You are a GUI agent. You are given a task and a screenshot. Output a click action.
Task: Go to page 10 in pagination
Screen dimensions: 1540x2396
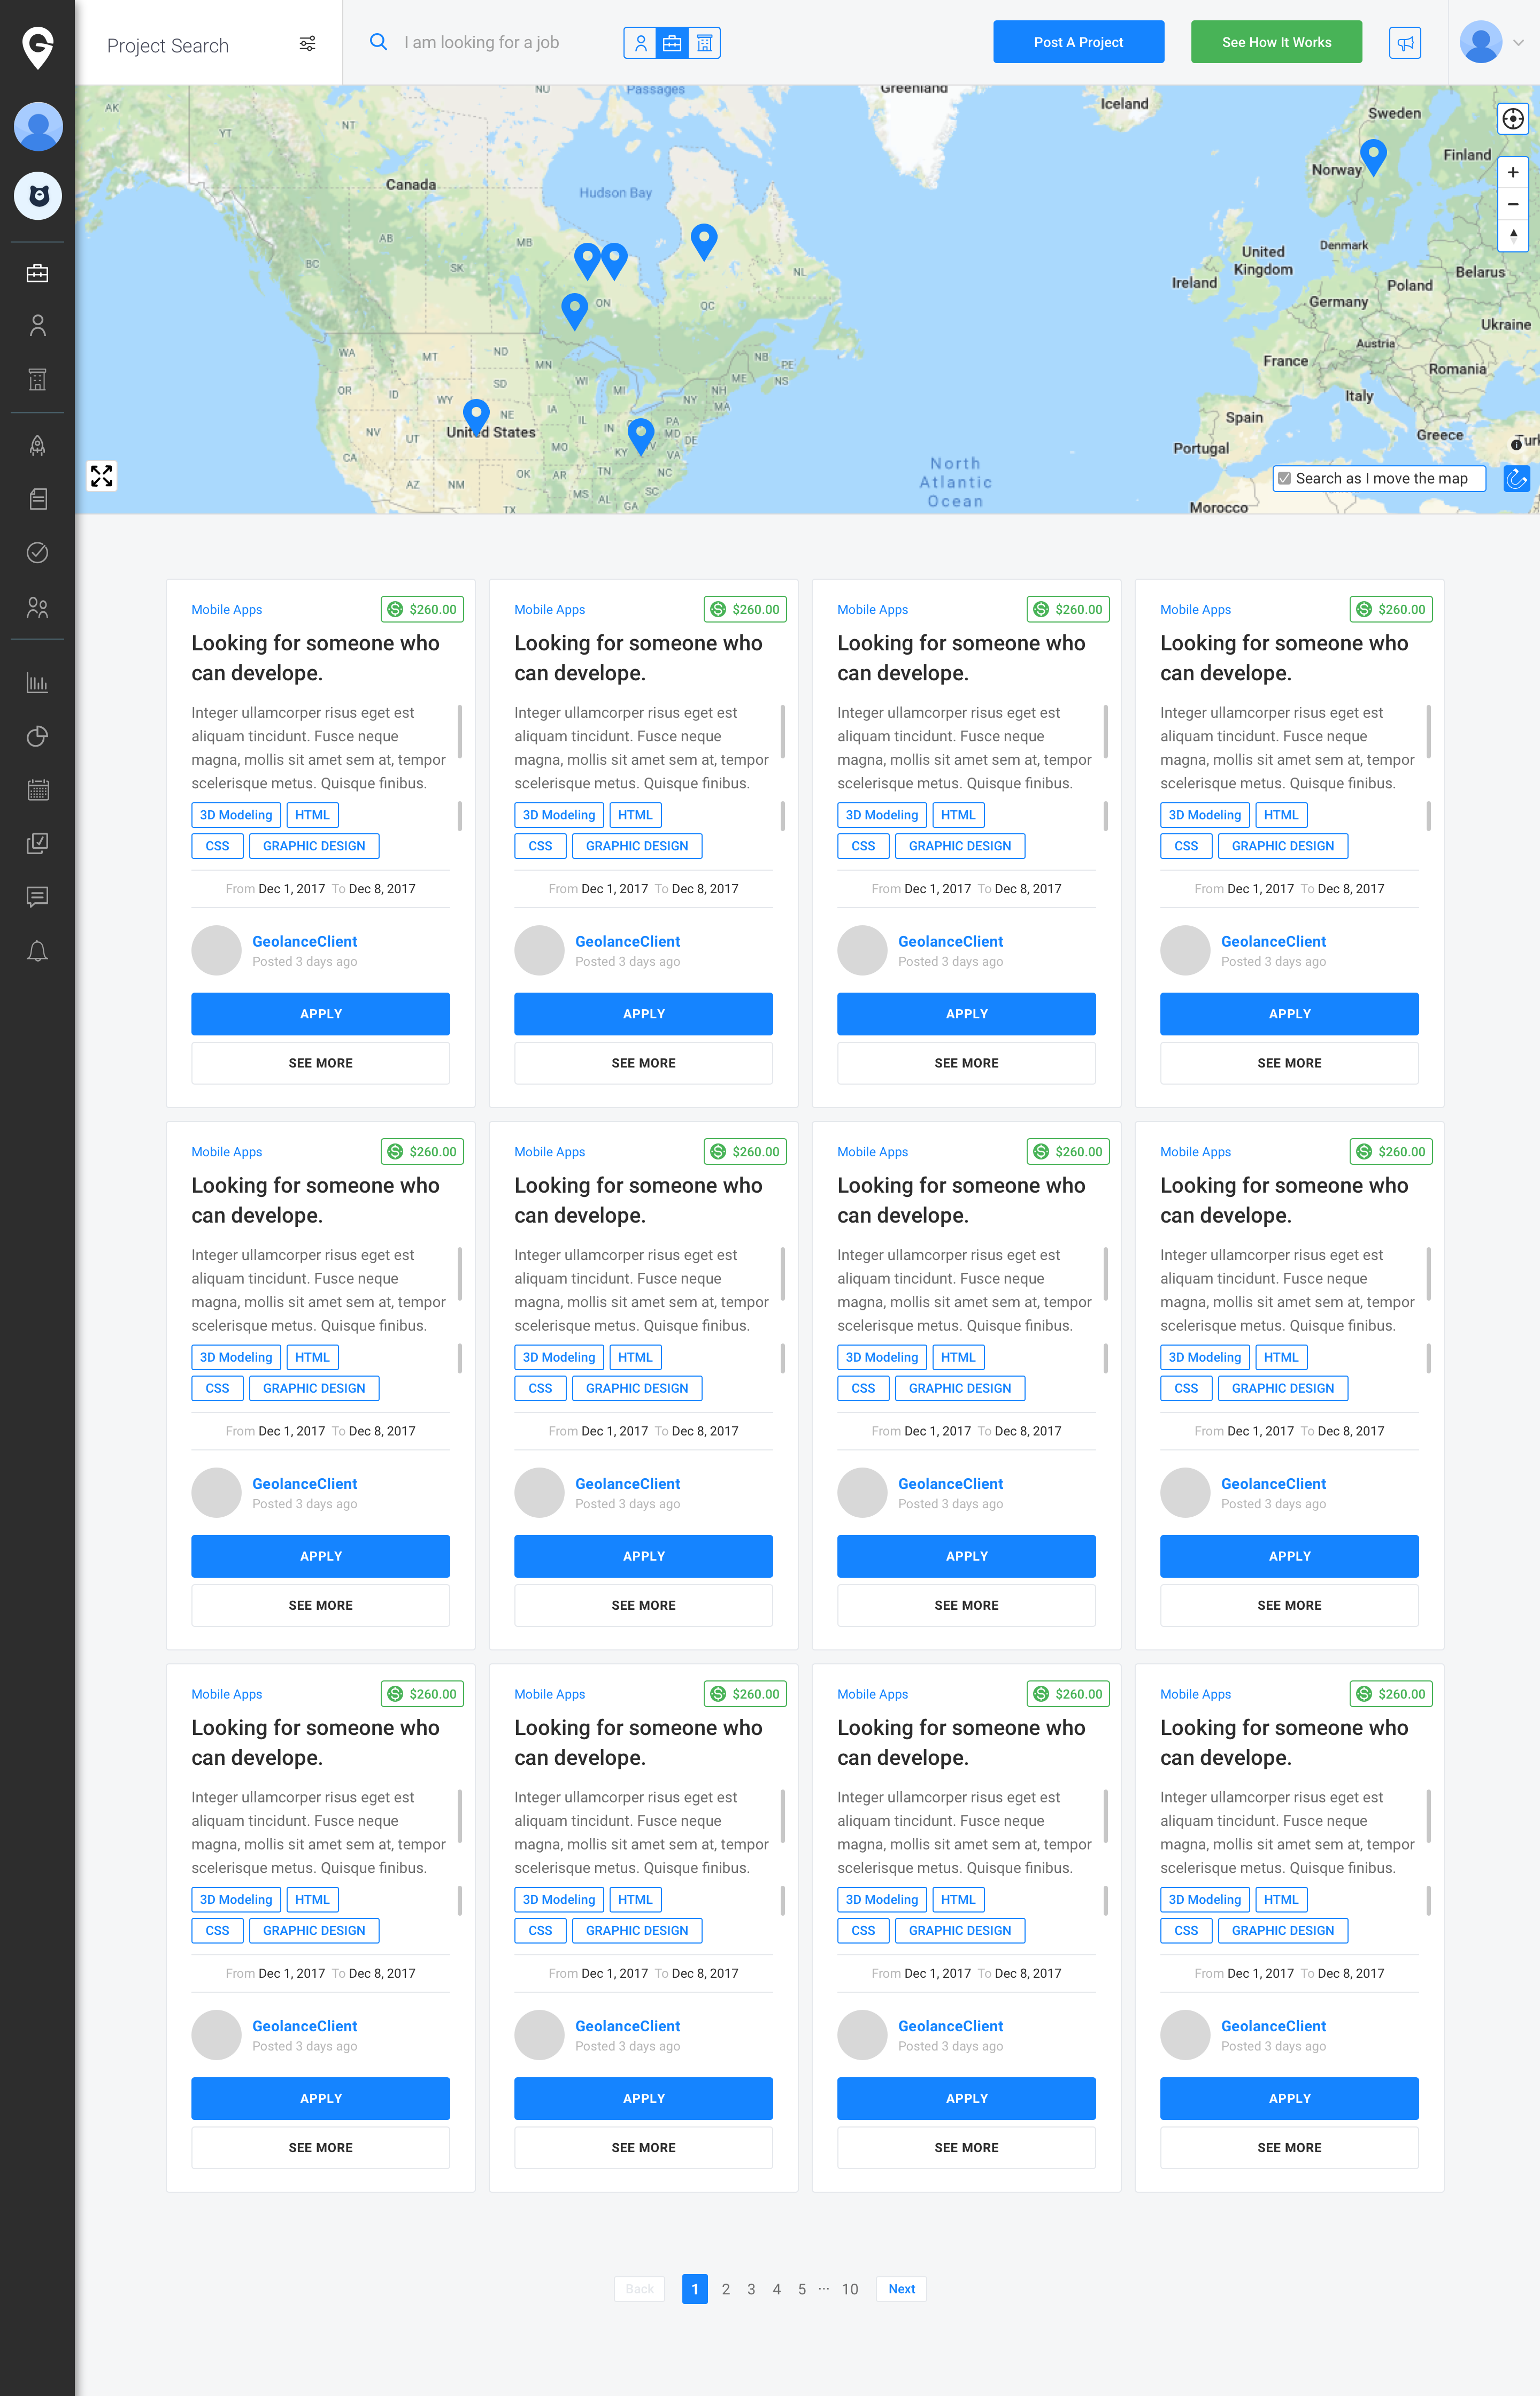849,2289
